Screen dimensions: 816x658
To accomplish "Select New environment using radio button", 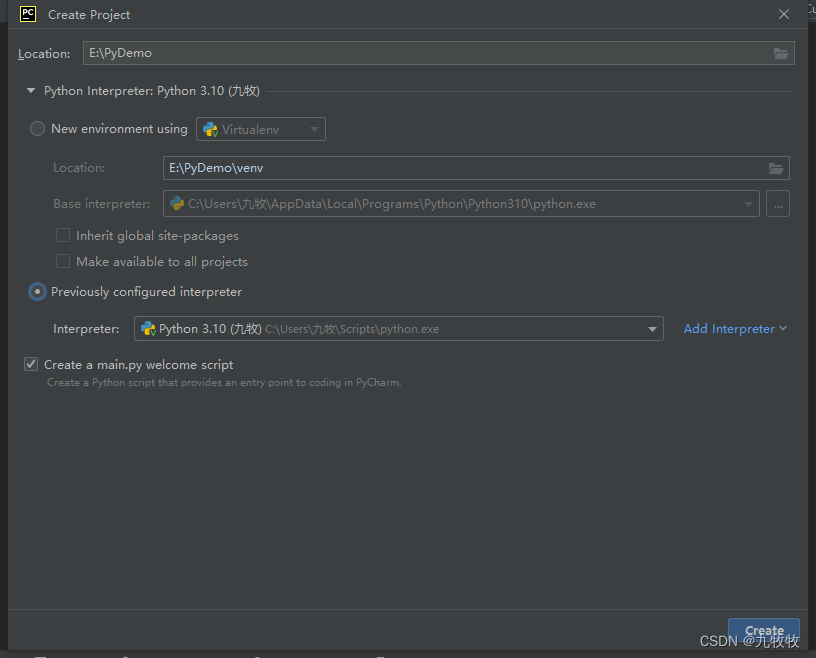I will point(37,129).
